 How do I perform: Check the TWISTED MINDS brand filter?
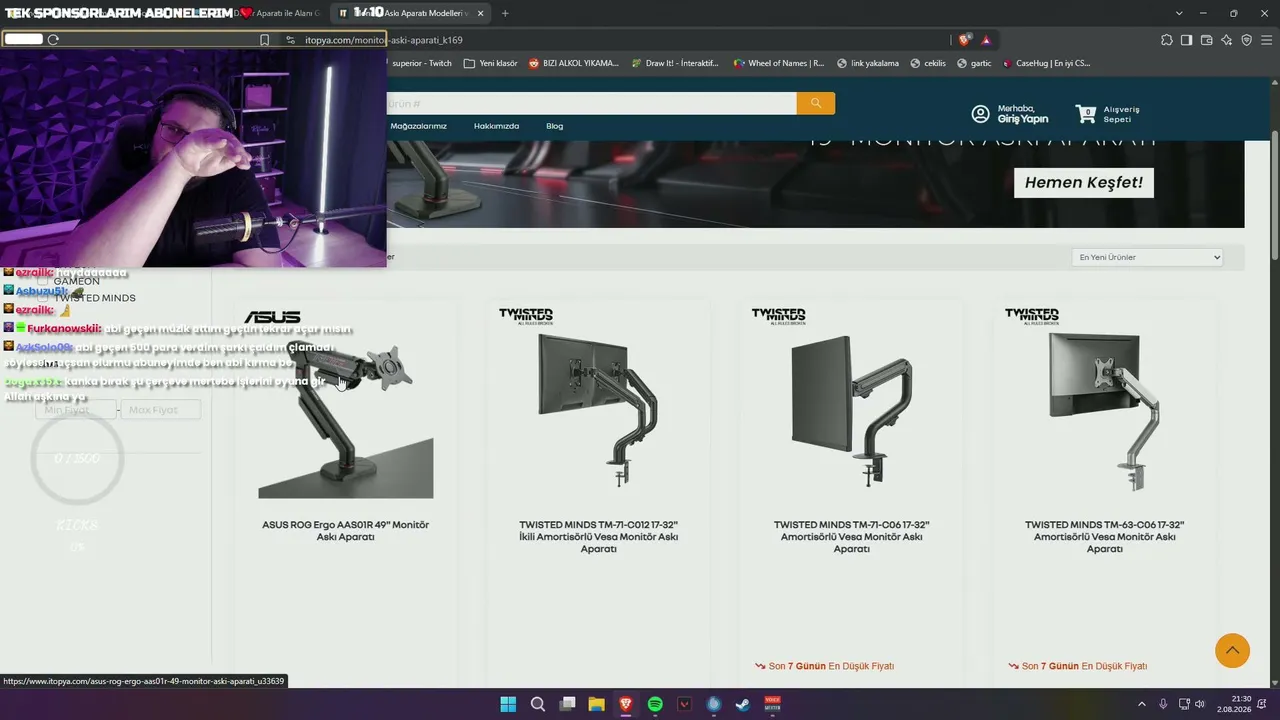[43, 298]
